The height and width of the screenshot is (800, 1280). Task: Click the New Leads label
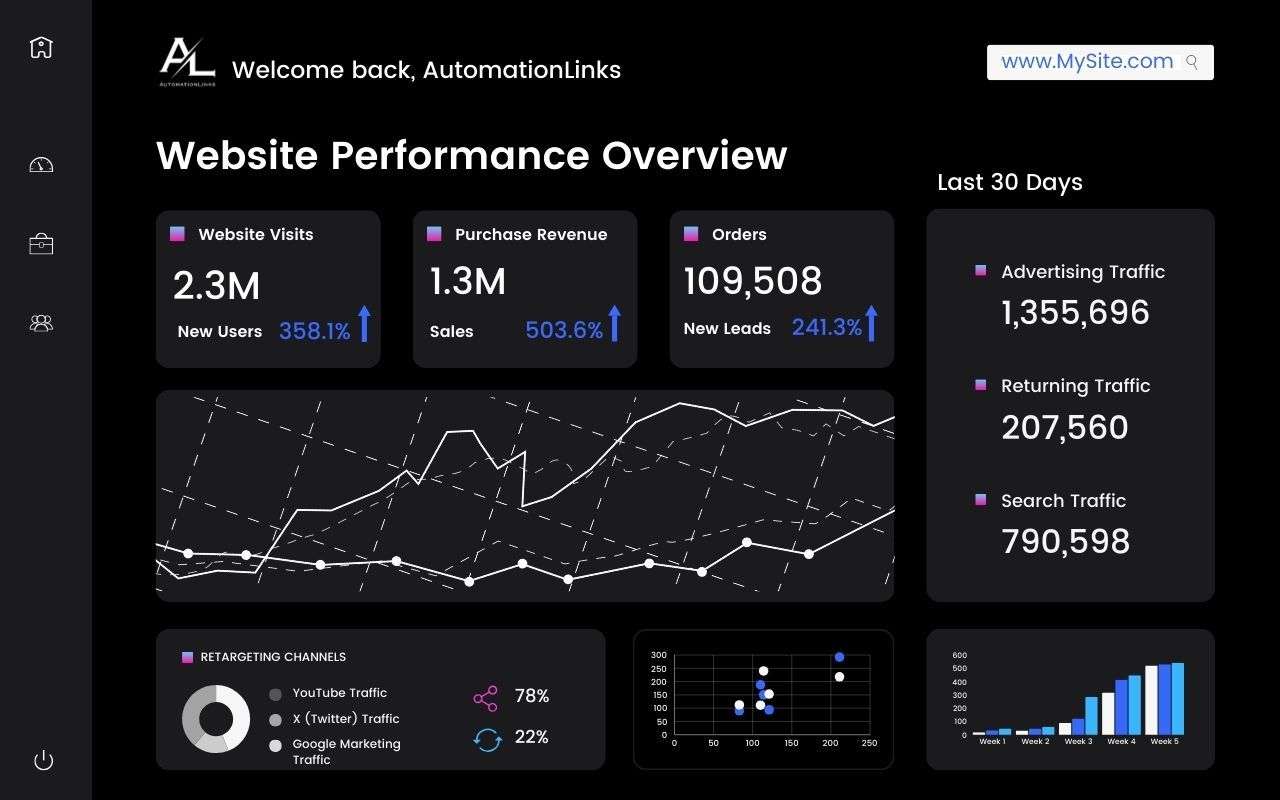727,328
